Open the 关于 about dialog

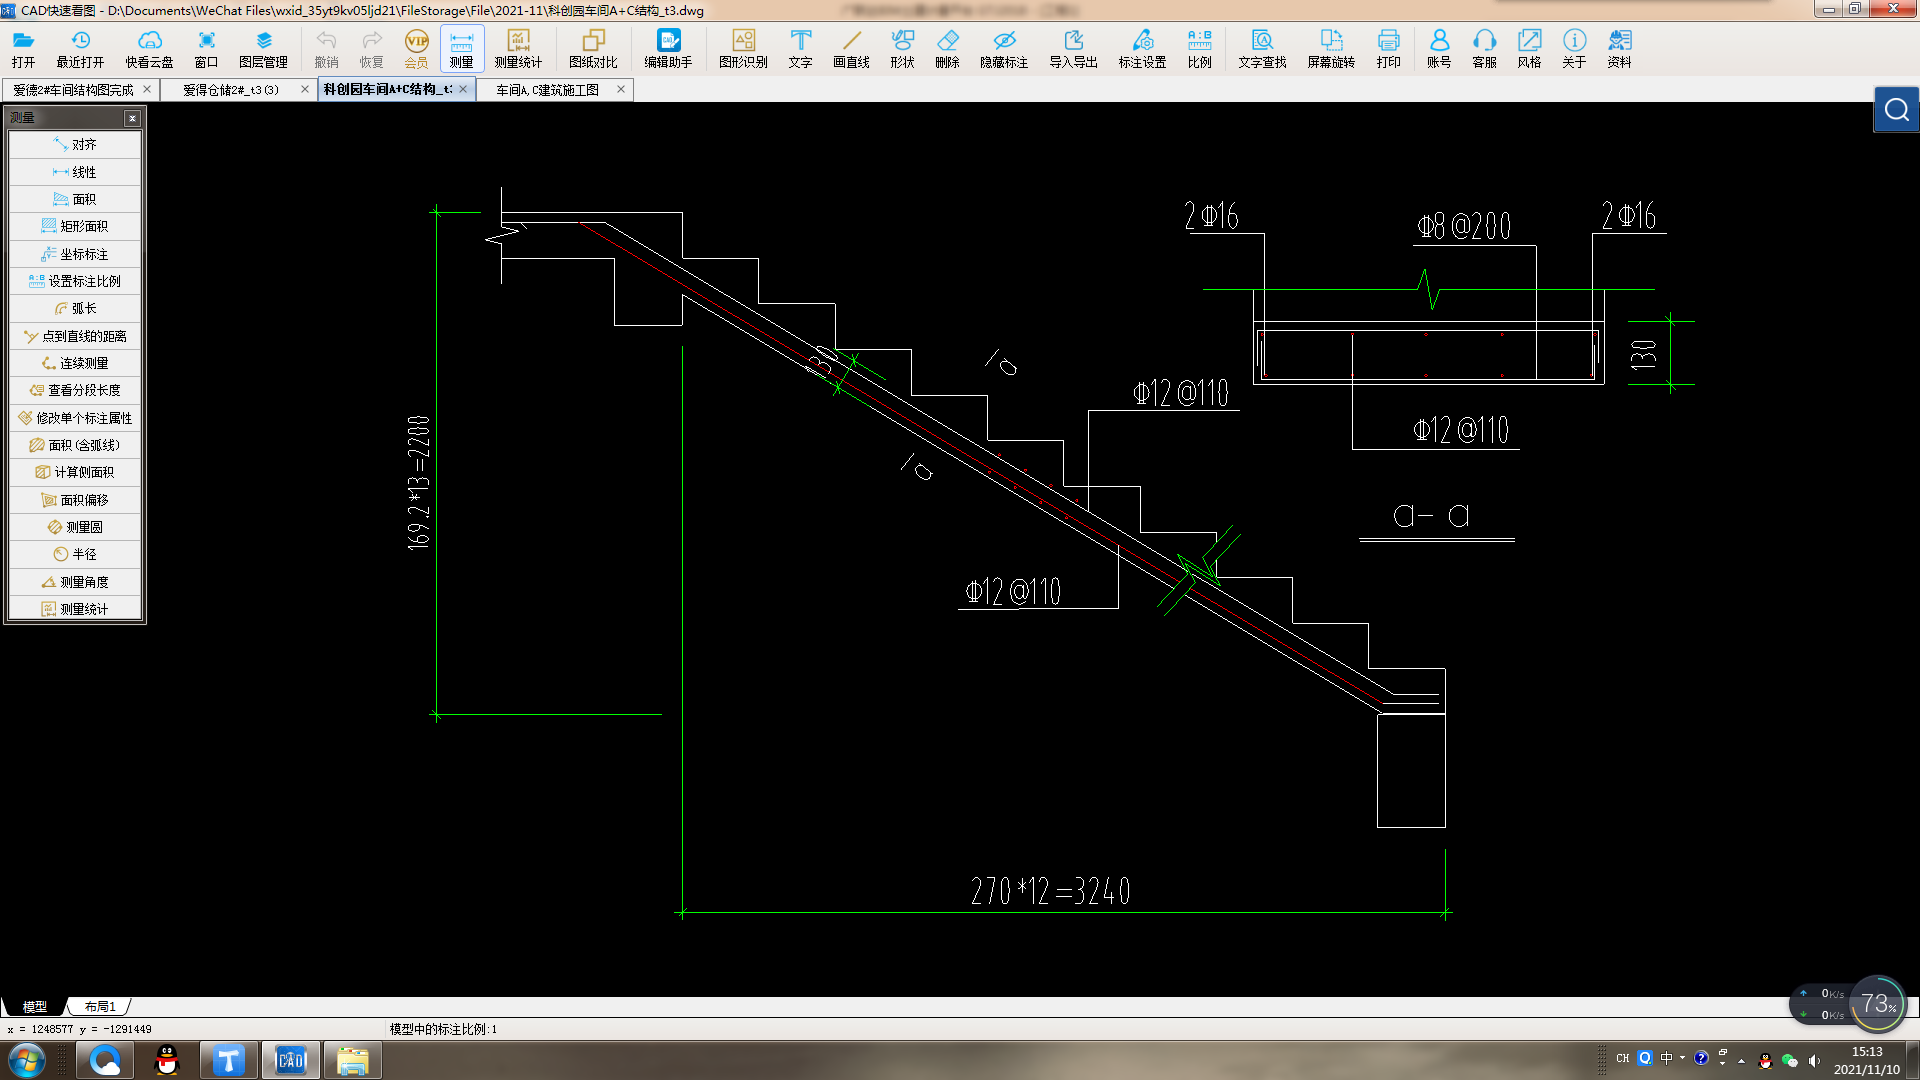(1574, 49)
